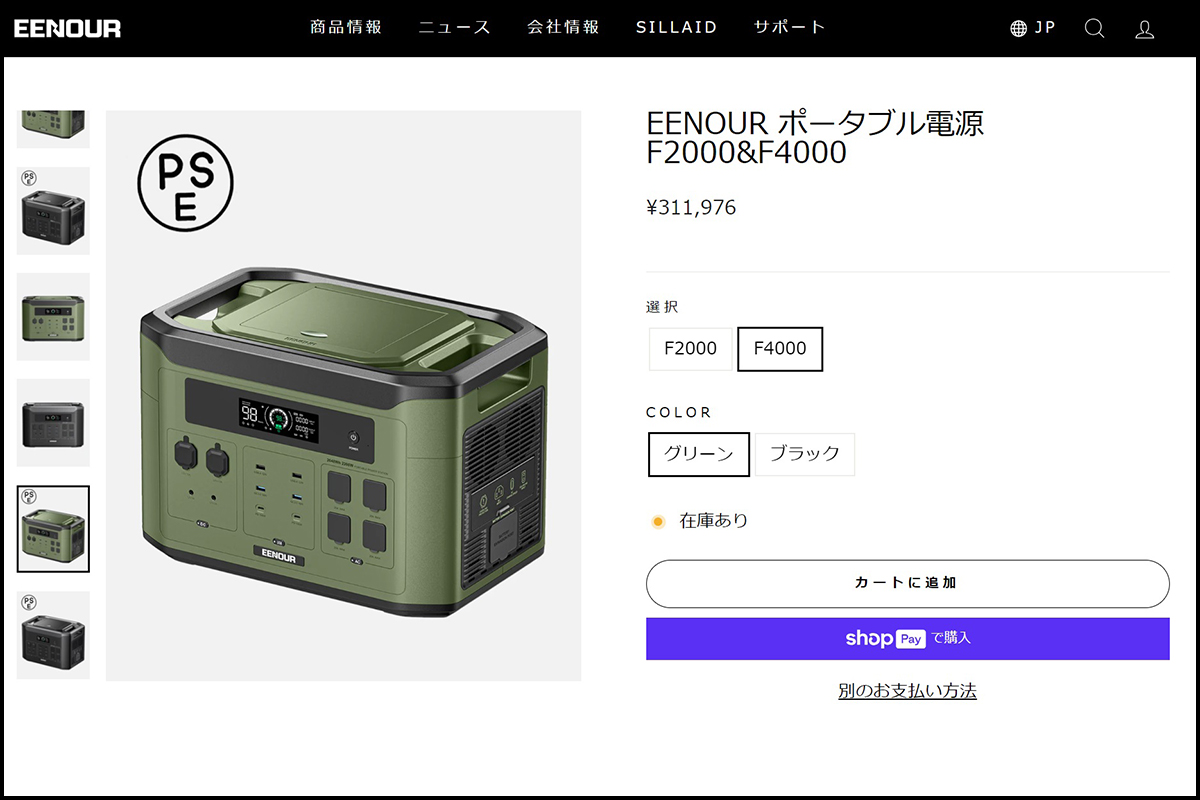Open the SILLAID menu item

coord(677,28)
